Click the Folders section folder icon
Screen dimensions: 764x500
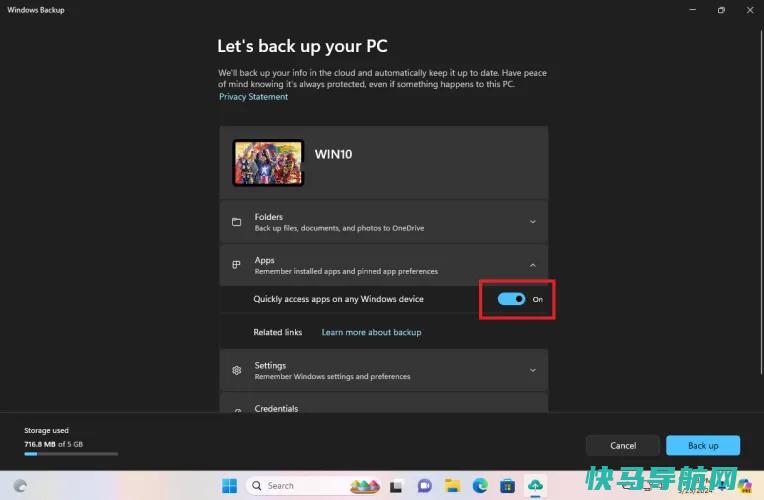[236, 222]
